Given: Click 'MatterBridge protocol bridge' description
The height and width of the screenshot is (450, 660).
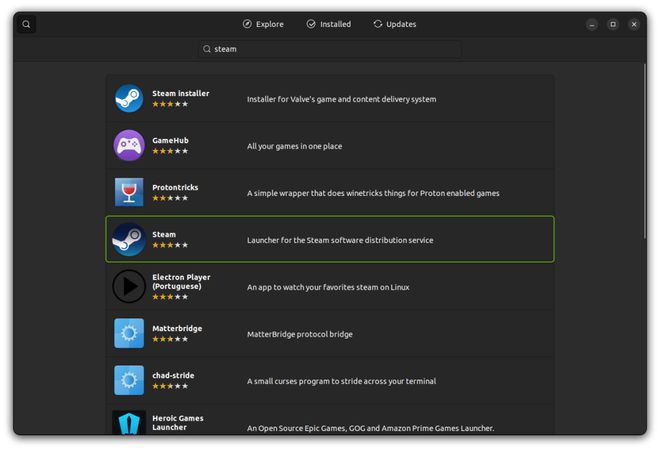Looking at the screenshot, I should (x=300, y=334).
